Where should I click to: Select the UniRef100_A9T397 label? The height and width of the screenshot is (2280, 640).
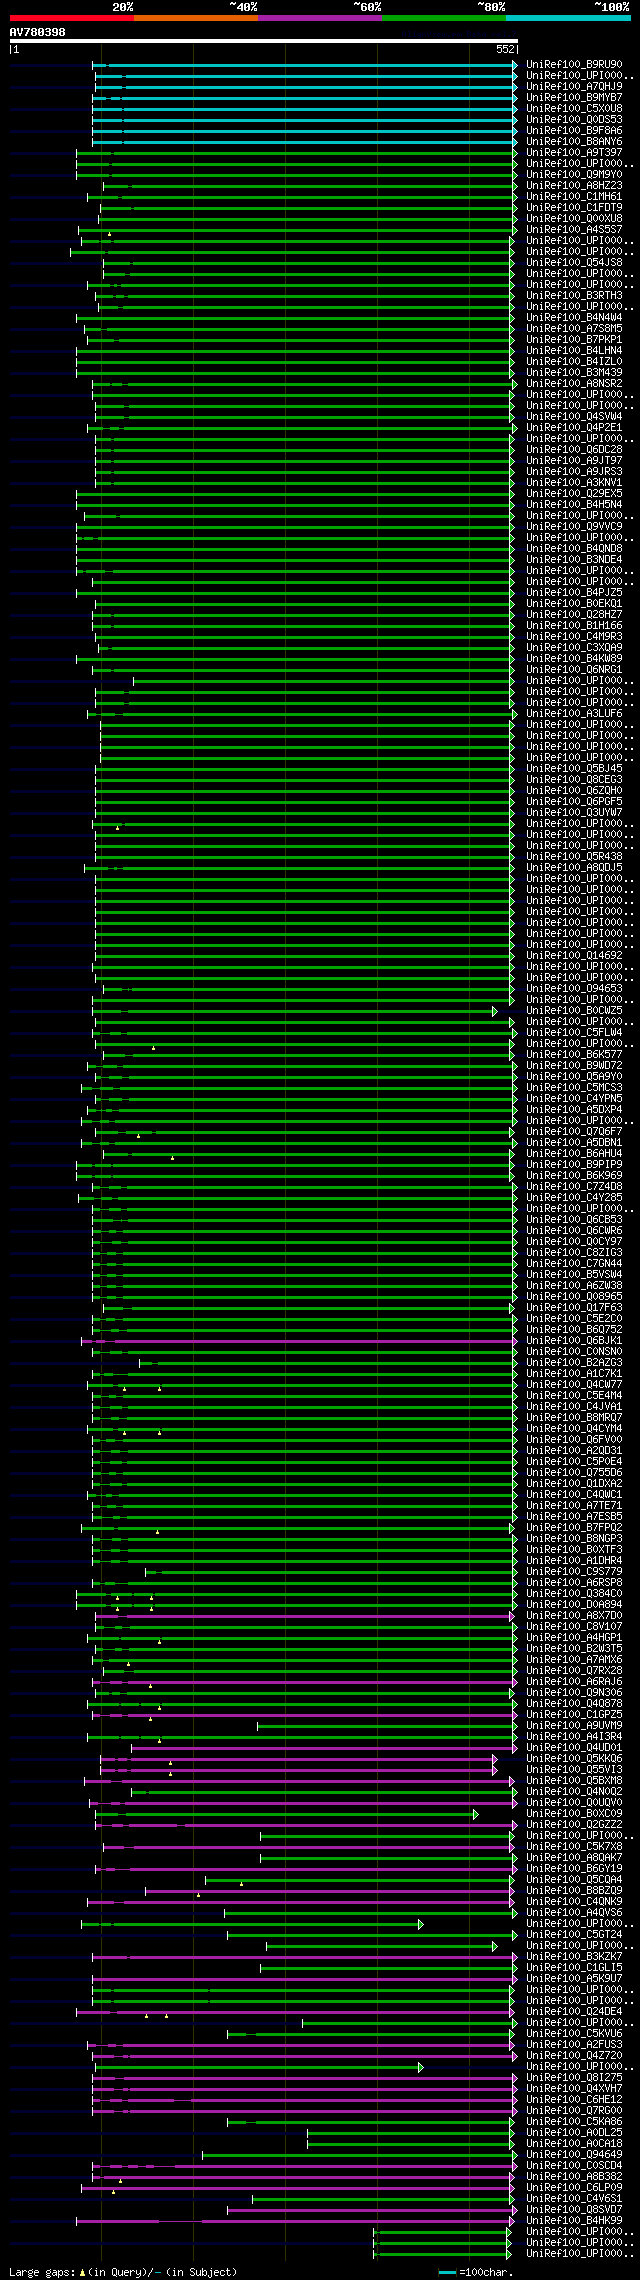pos(574,153)
